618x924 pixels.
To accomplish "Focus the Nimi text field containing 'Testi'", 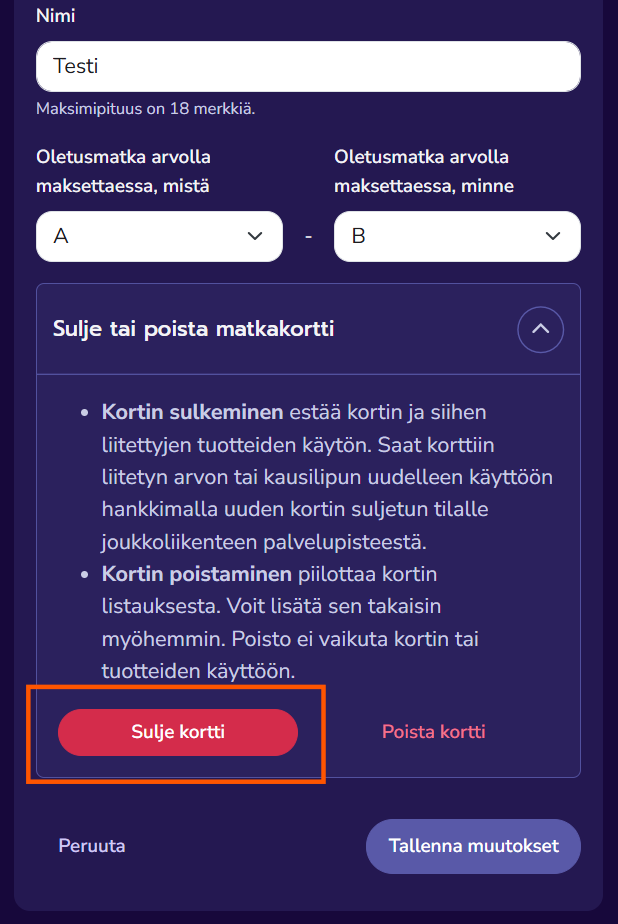I will point(308,67).
